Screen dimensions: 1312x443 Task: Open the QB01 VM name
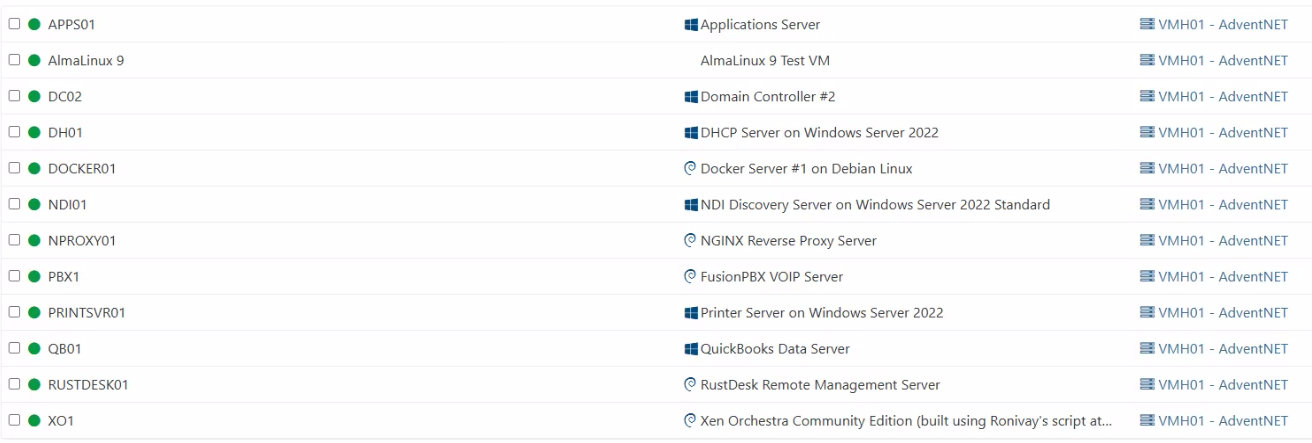65,348
